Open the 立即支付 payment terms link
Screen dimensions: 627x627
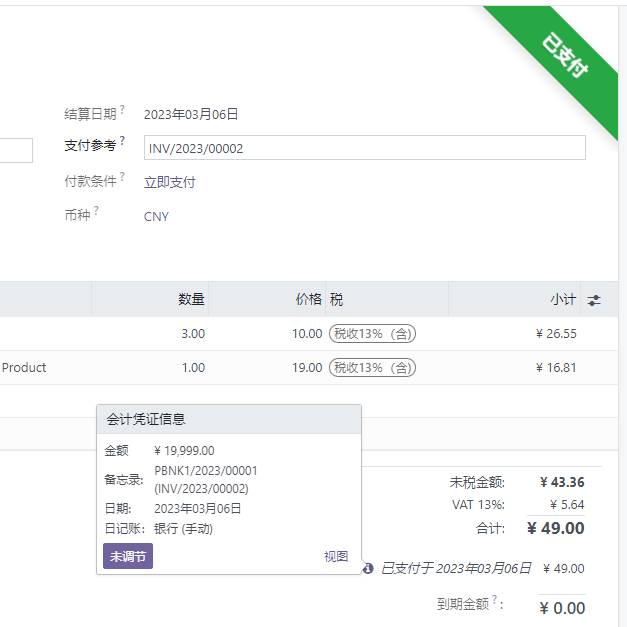pos(170,182)
